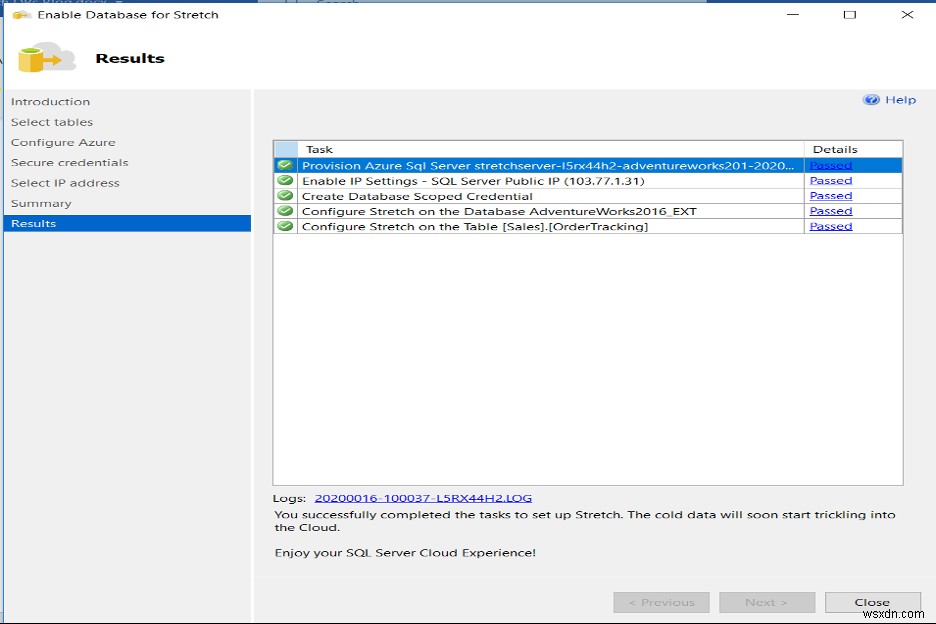The image size is (936, 624).
Task: Select the Provision Azure Sql Server stretchserver row
Action: click(x=588, y=165)
